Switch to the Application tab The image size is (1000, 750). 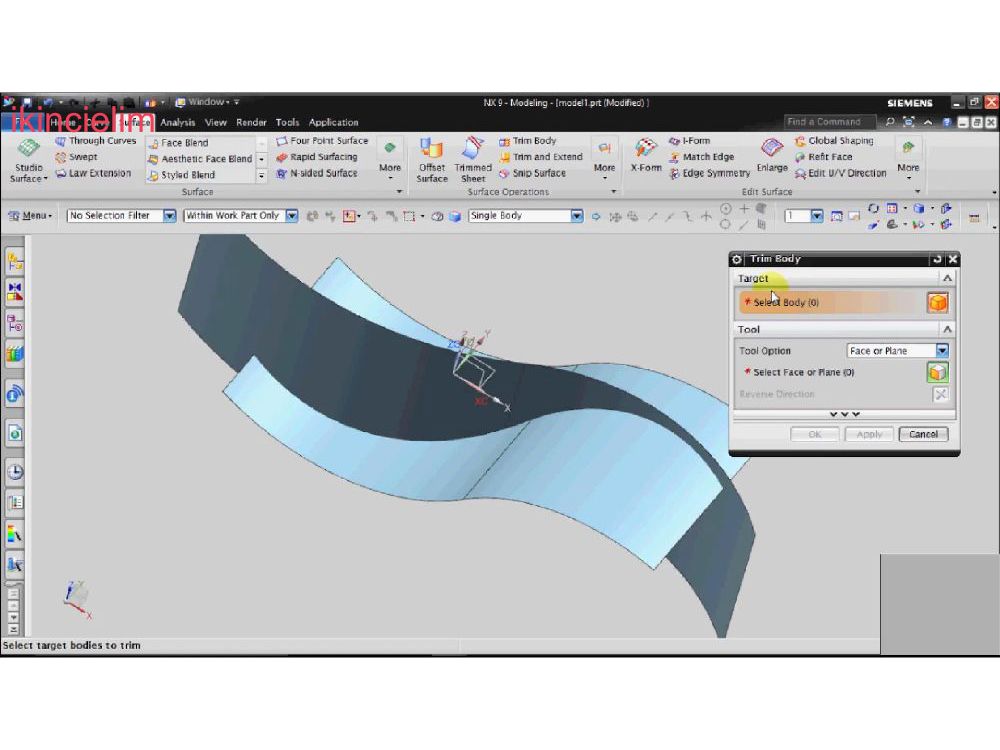pos(334,122)
